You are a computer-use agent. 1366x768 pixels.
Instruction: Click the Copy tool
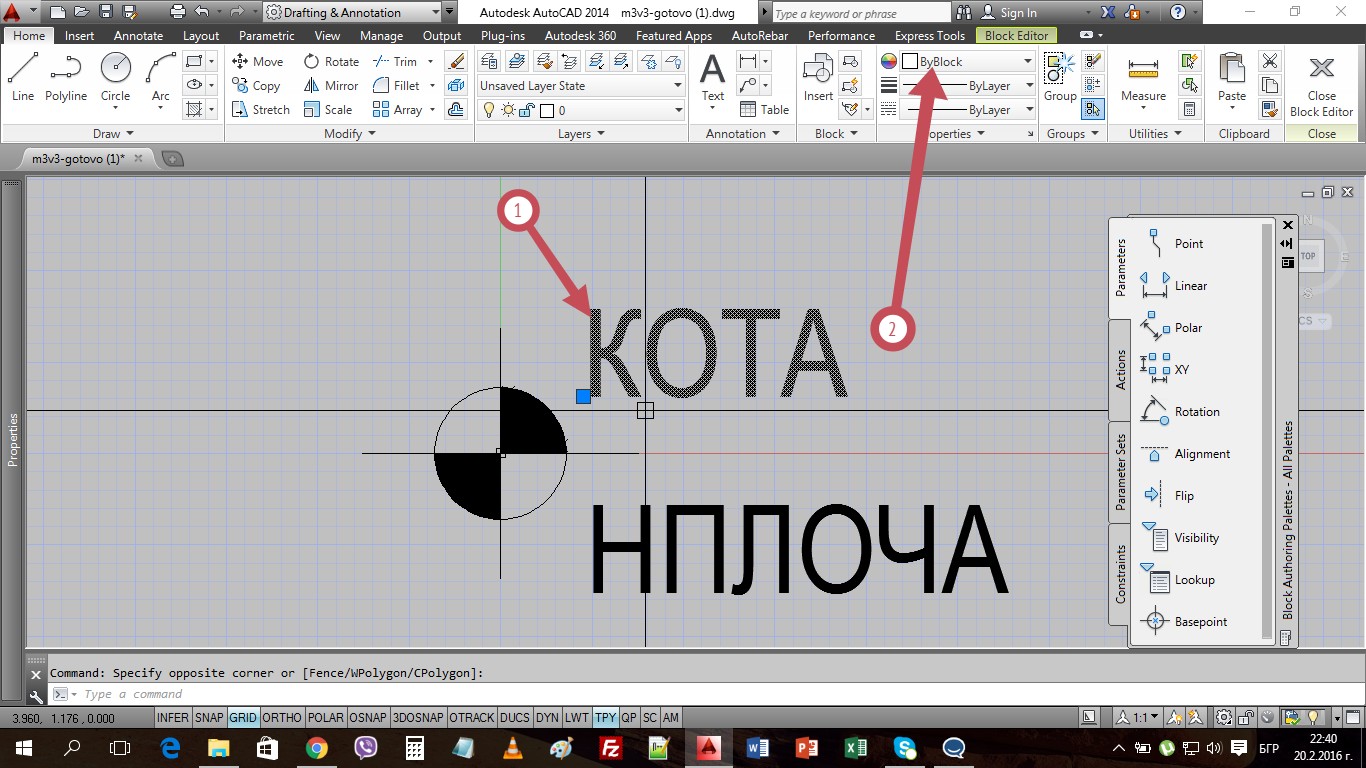256,86
